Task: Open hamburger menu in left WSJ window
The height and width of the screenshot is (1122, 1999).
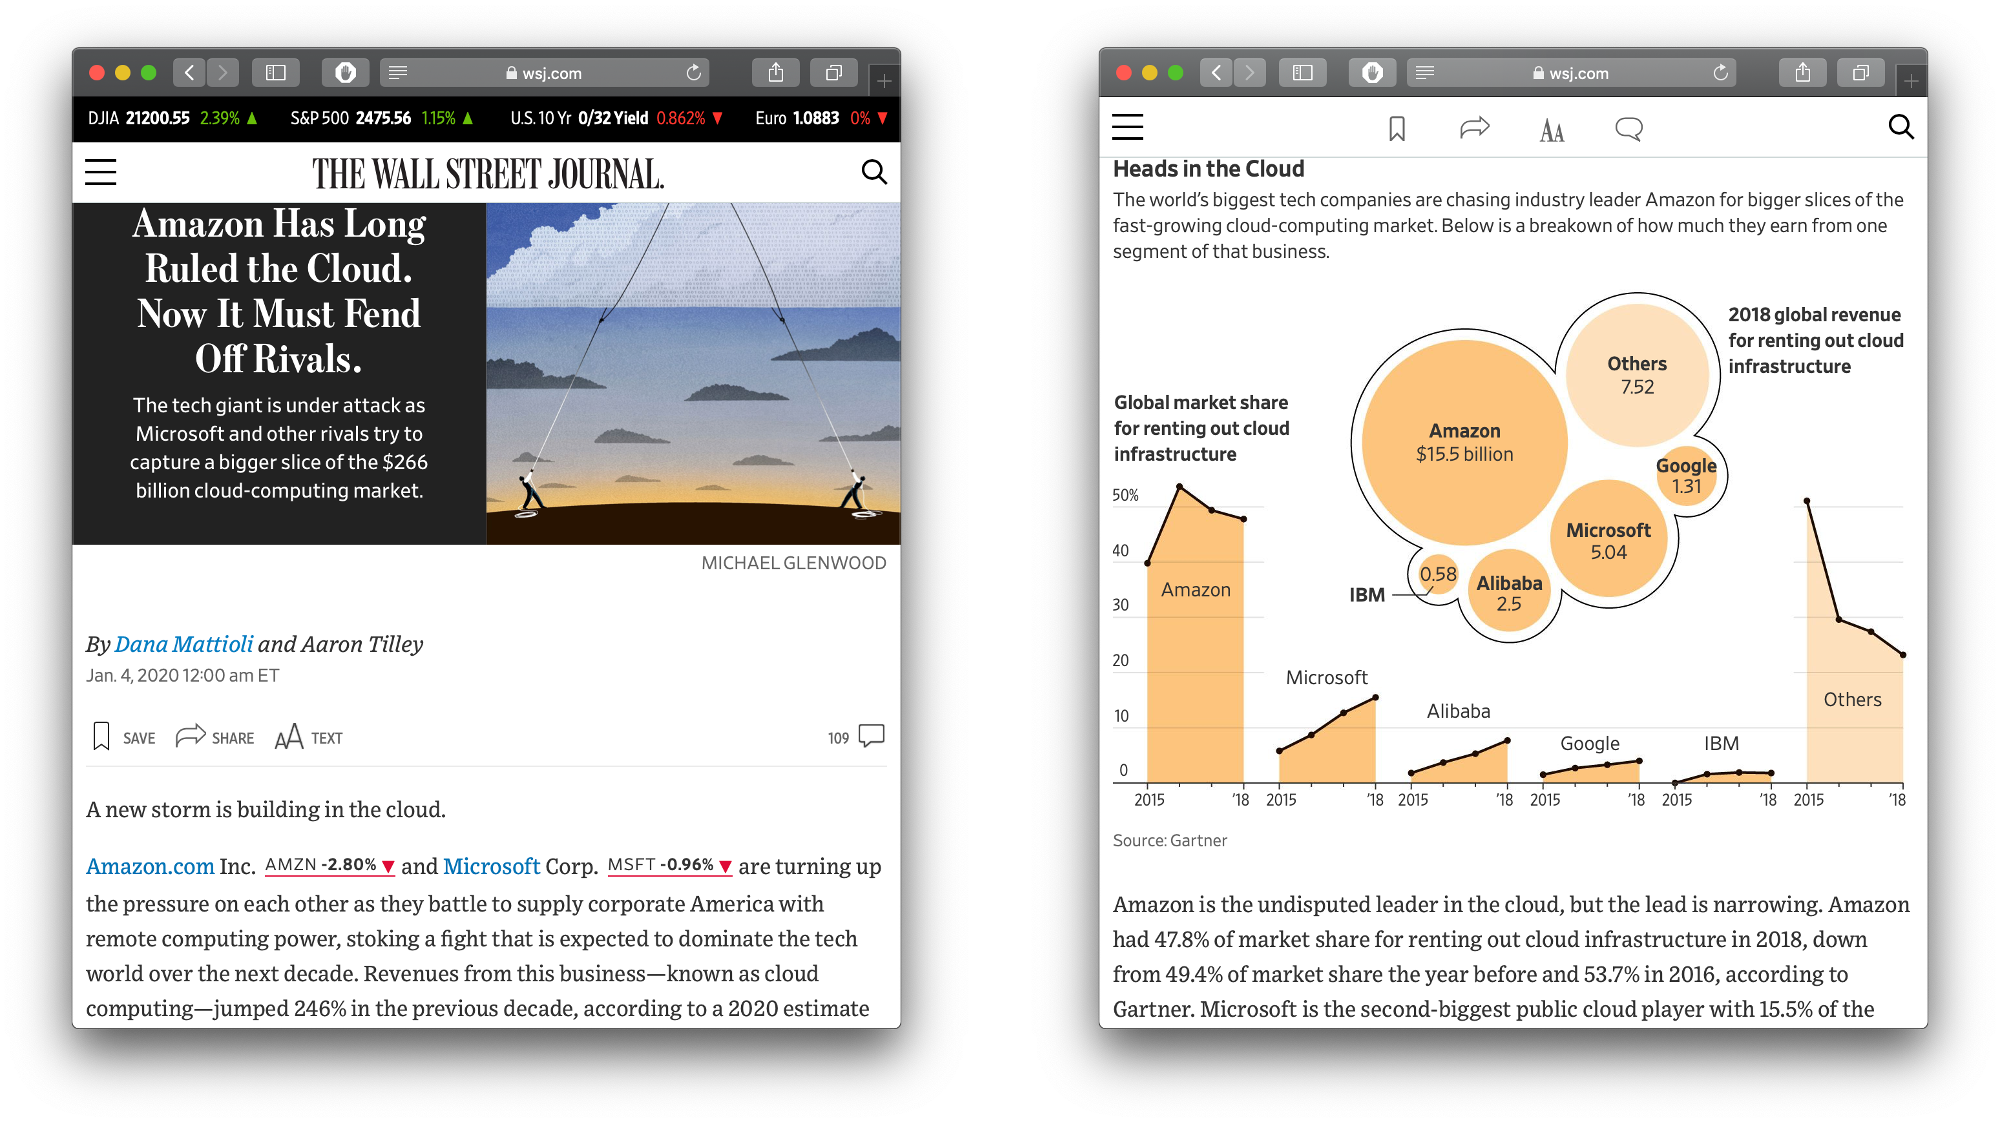Action: click(100, 172)
